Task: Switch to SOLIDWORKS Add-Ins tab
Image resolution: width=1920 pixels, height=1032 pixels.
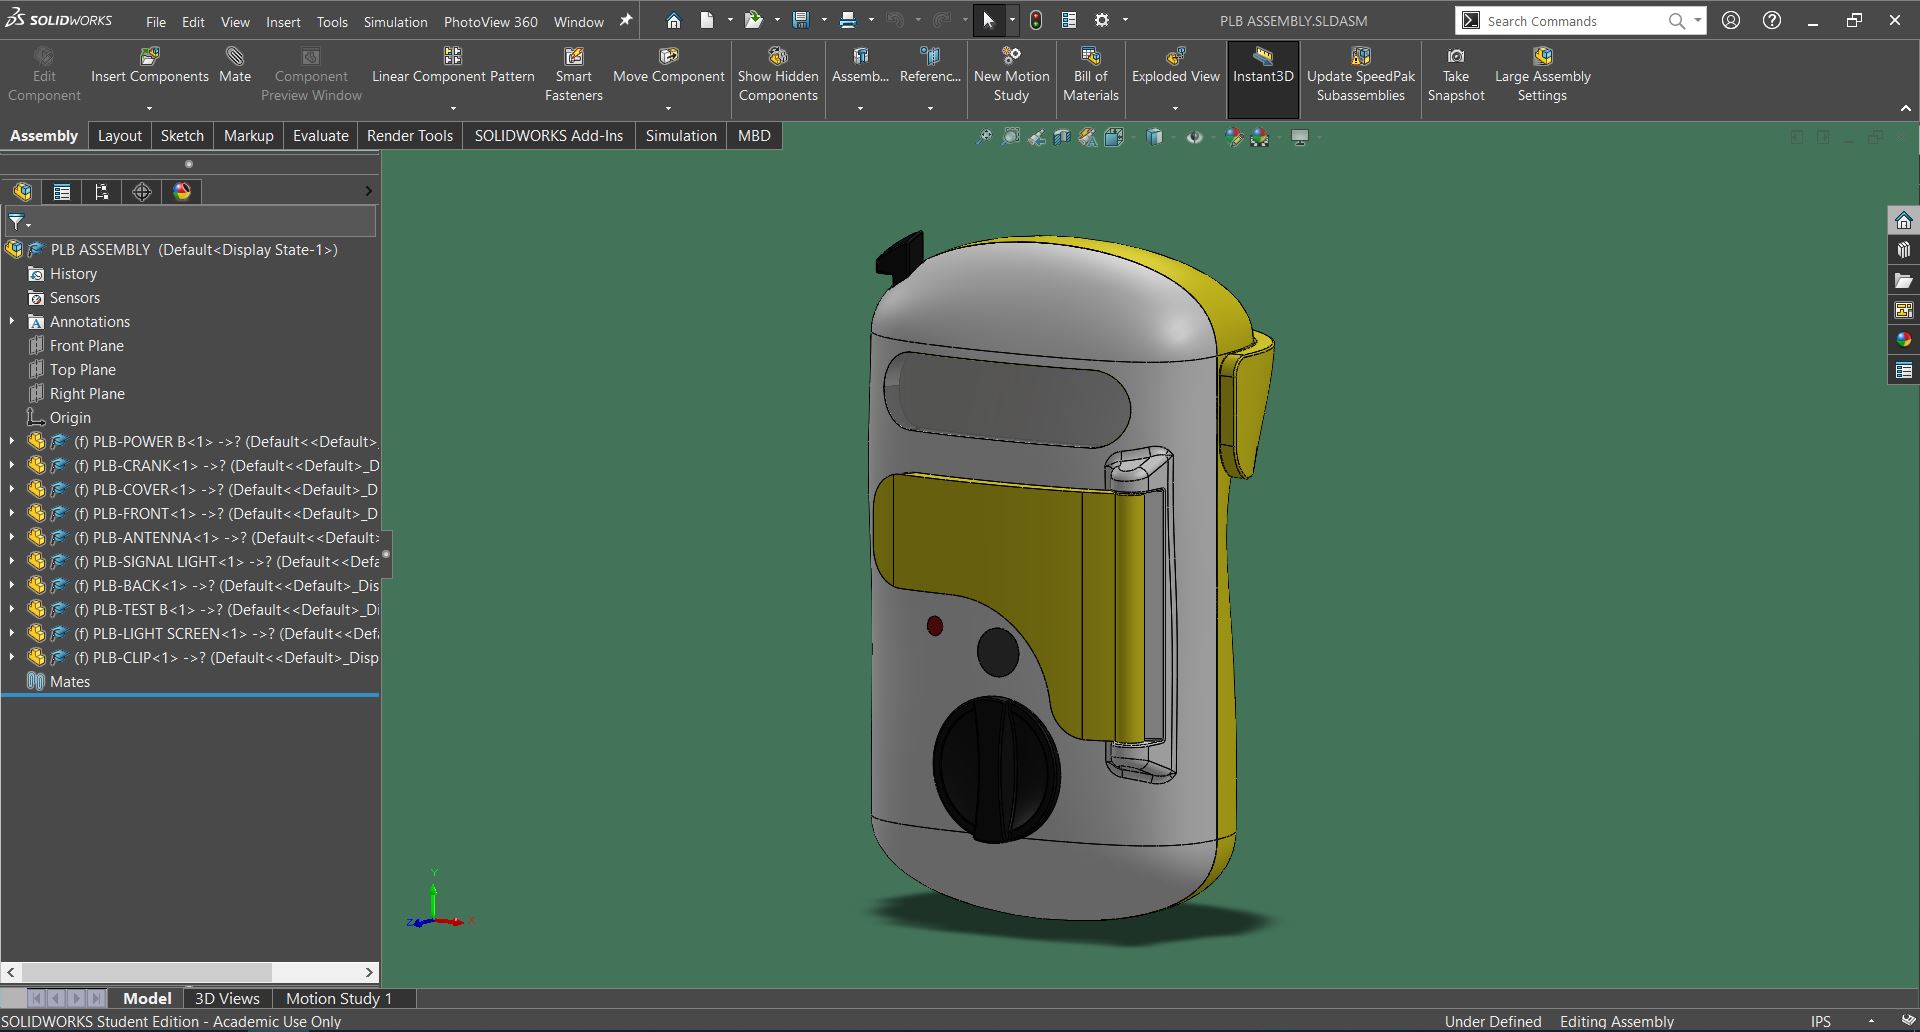Action: [x=548, y=136]
